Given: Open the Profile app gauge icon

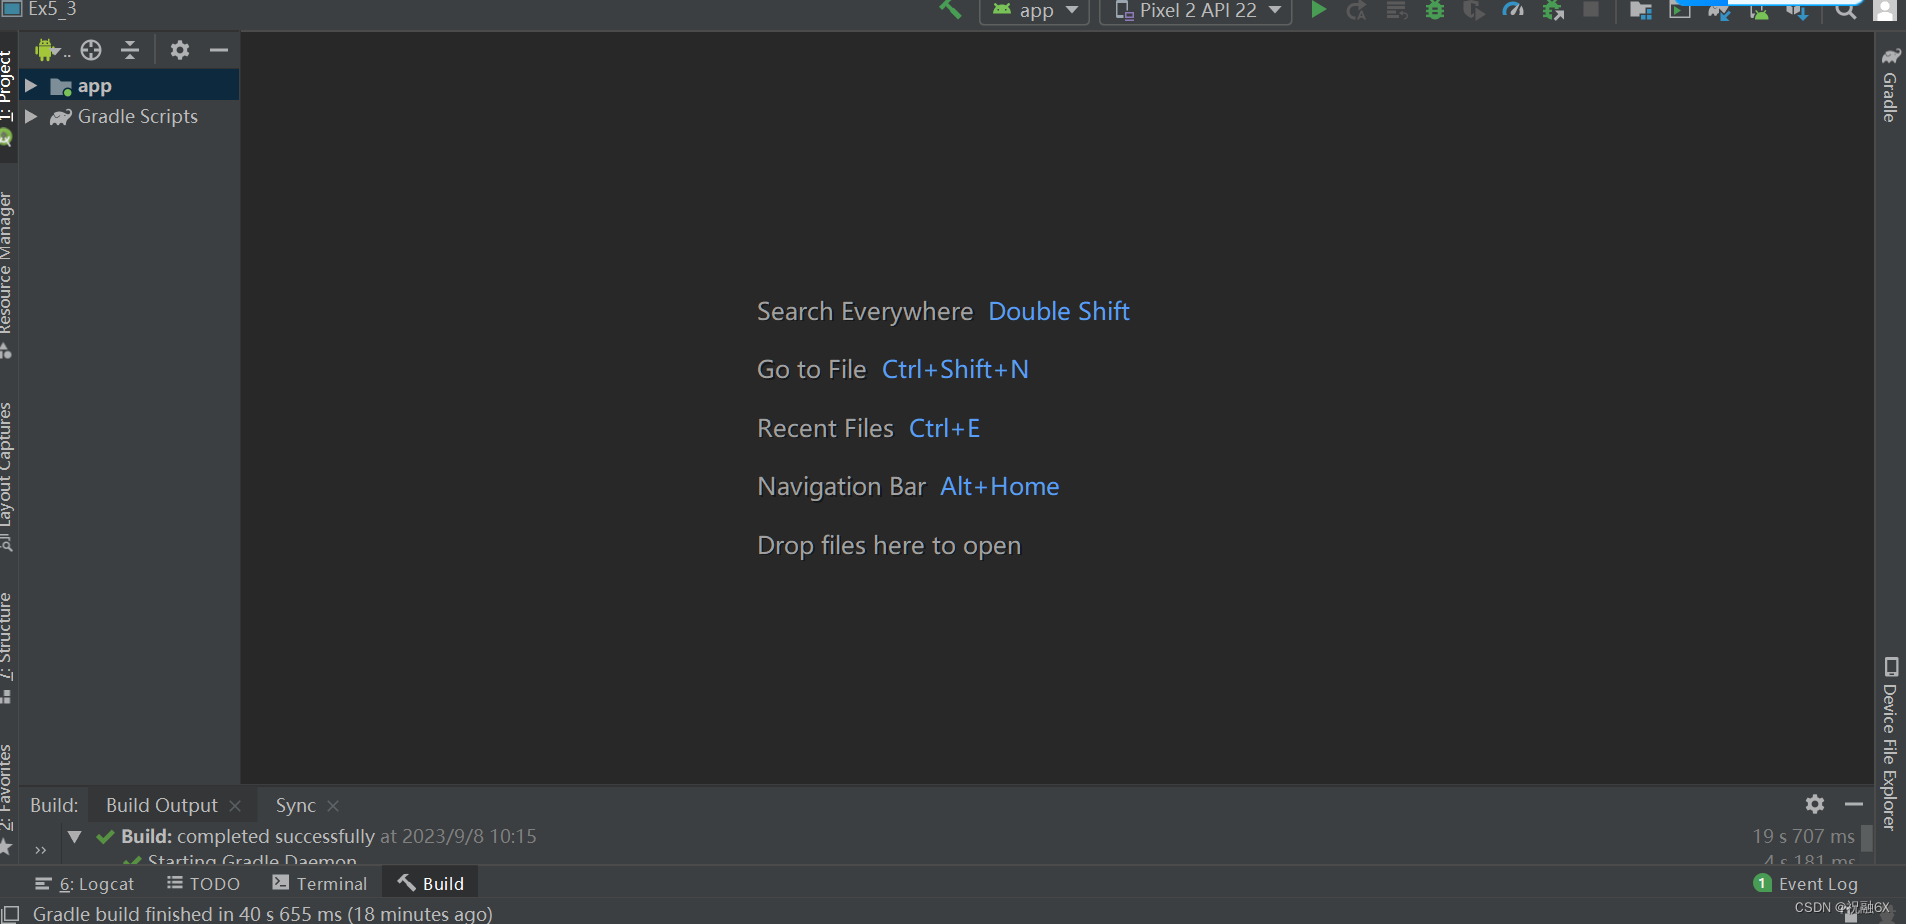Looking at the screenshot, I should 1513,11.
